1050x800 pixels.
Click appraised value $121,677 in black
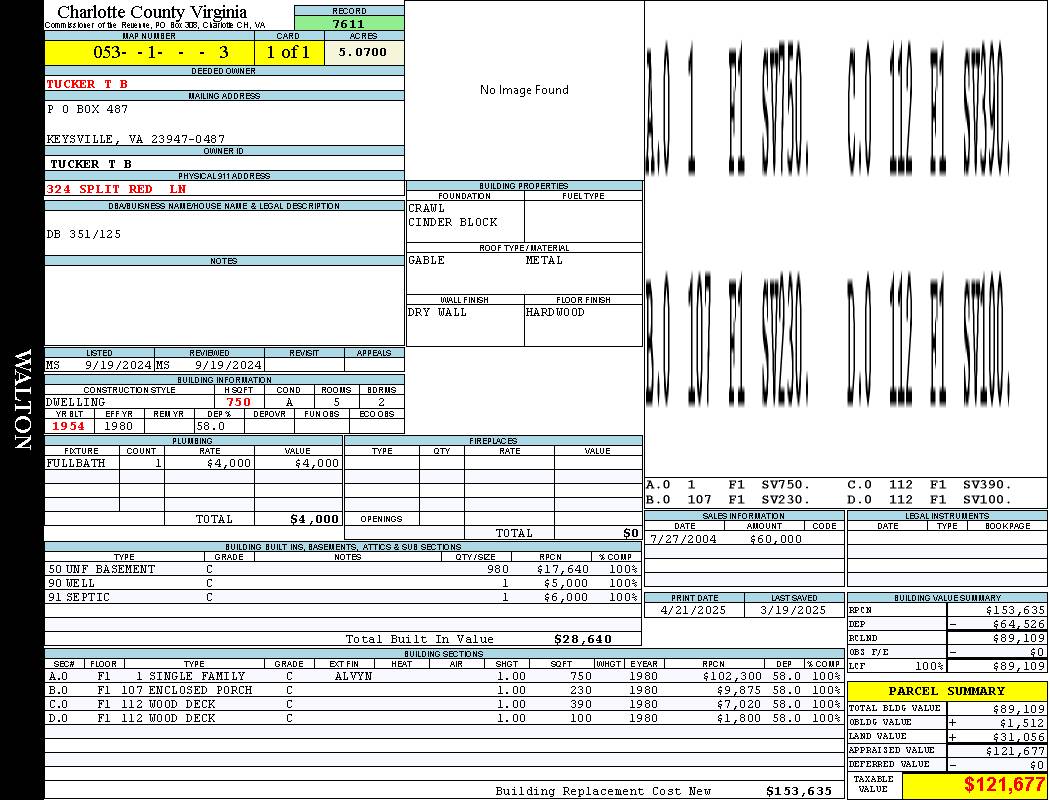point(1015,751)
